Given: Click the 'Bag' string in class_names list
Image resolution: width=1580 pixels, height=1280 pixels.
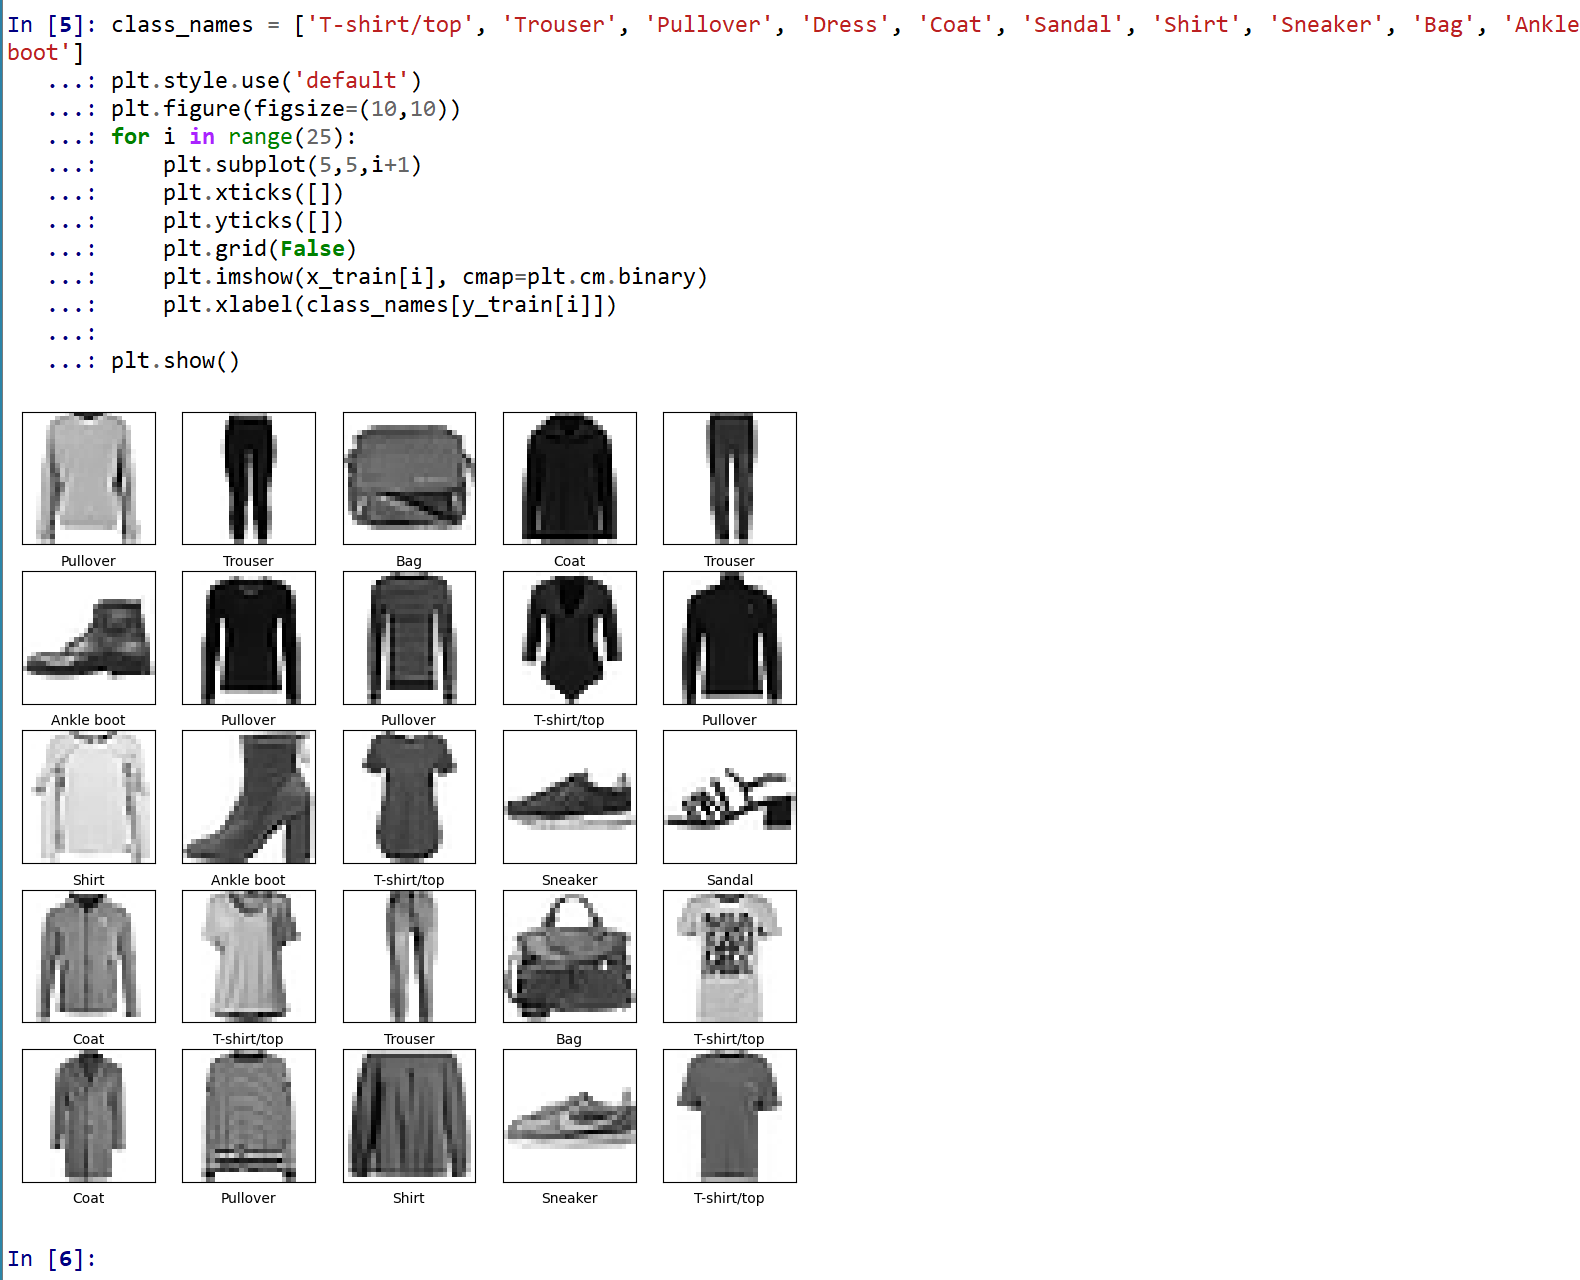Looking at the screenshot, I should [x=1443, y=24].
